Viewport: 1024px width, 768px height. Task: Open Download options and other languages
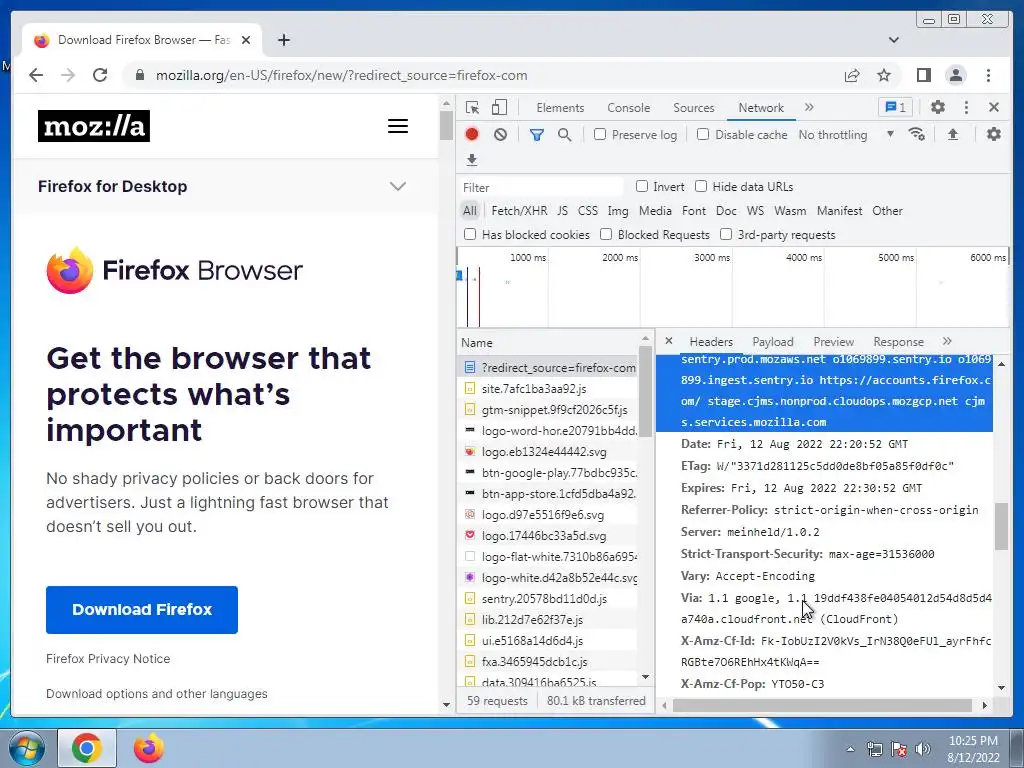click(157, 694)
